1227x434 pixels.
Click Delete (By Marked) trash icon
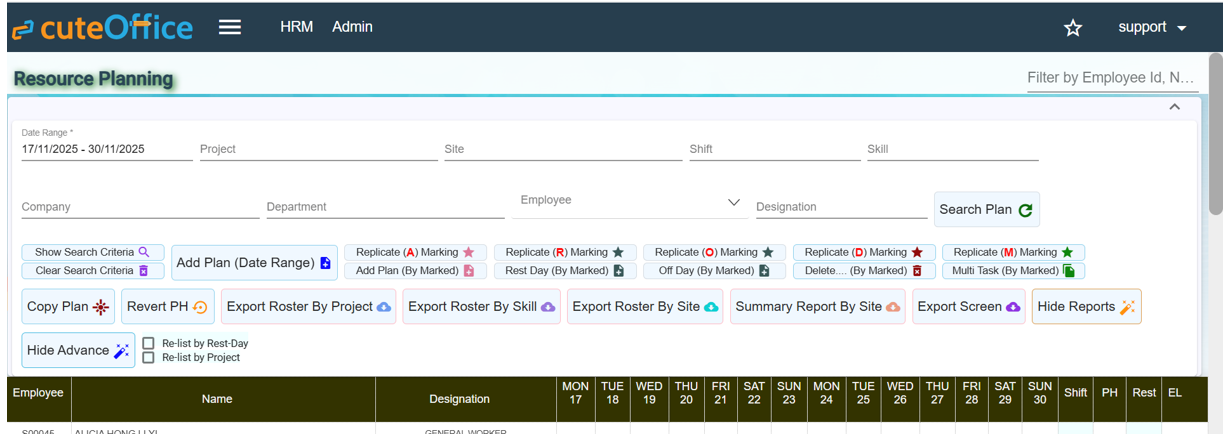[917, 271]
